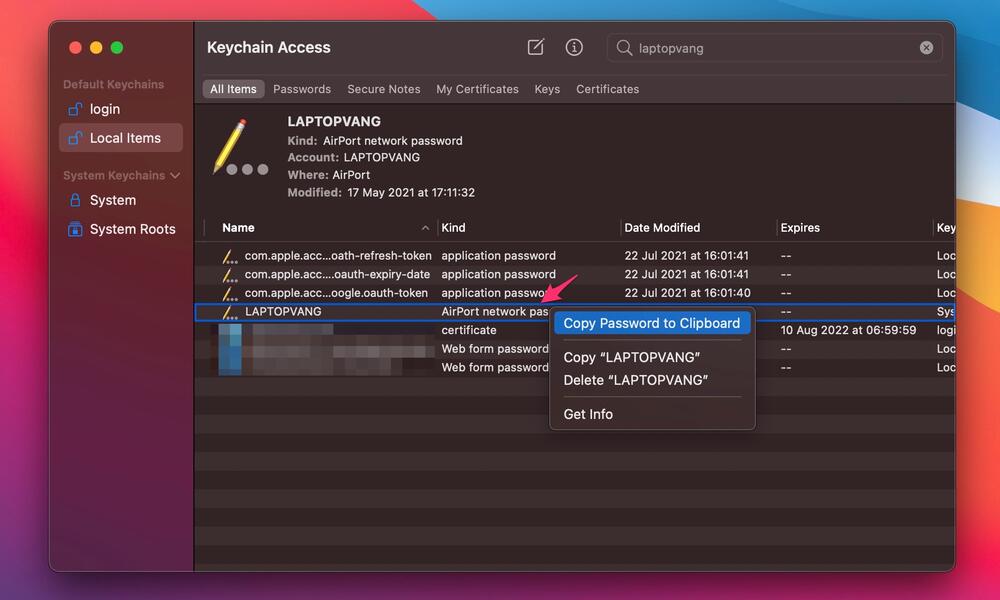Image resolution: width=1000 pixels, height=600 pixels.
Task: Sort by the Date Modified column header
Action: pyautogui.click(x=662, y=228)
